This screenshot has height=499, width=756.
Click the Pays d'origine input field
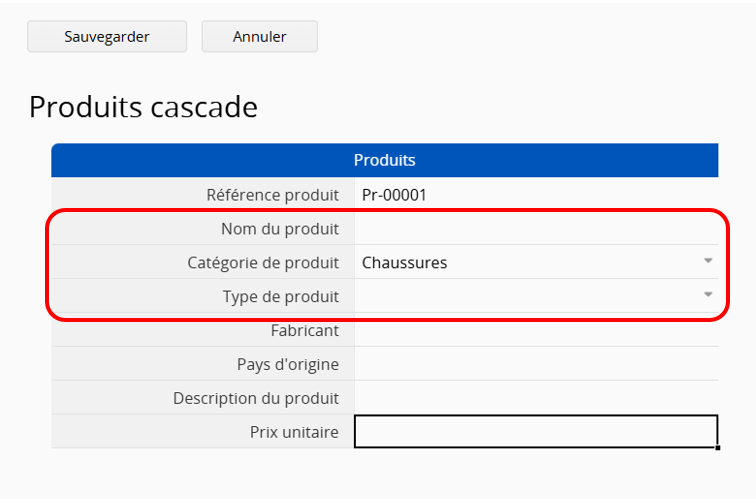coord(536,364)
